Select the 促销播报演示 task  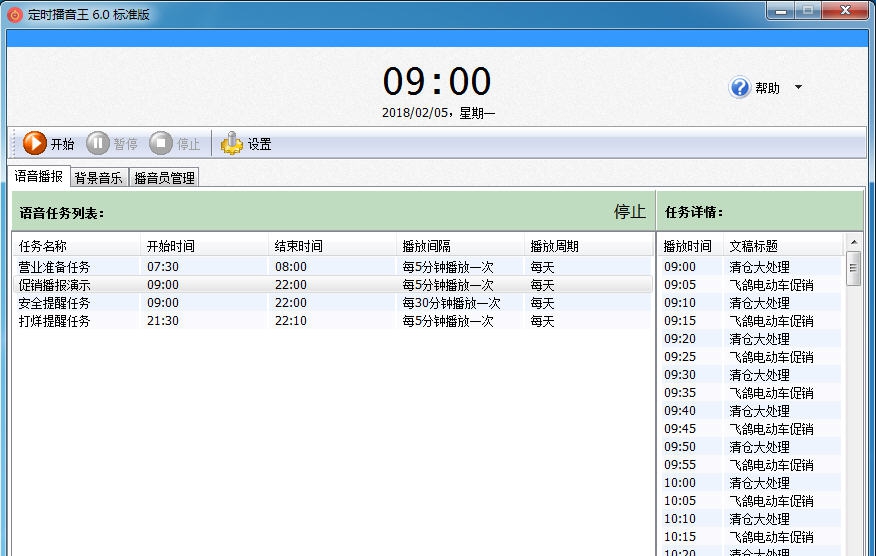coord(332,284)
